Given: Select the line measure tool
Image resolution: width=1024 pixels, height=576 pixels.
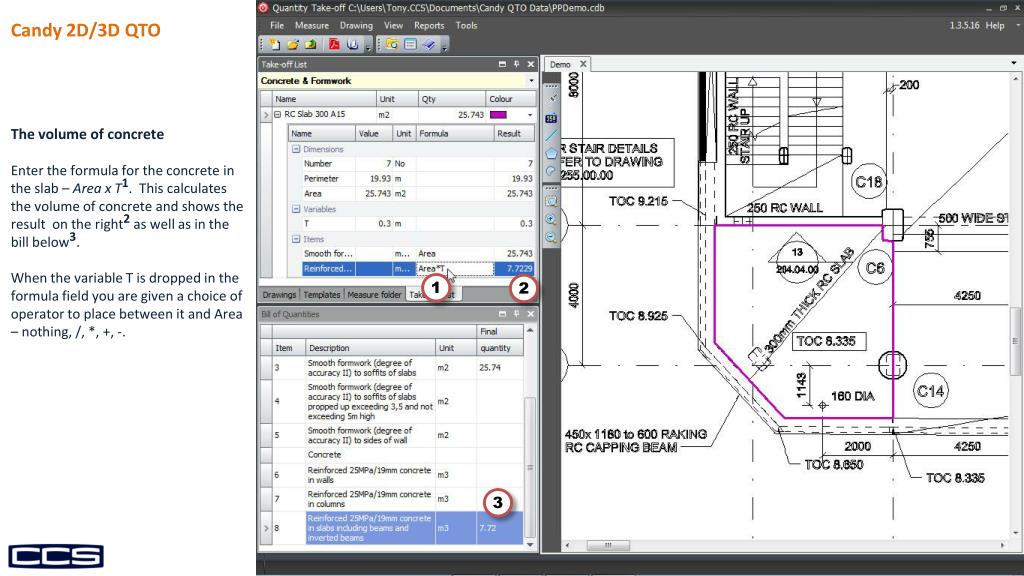Looking at the screenshot, I should tap(551, 136).
